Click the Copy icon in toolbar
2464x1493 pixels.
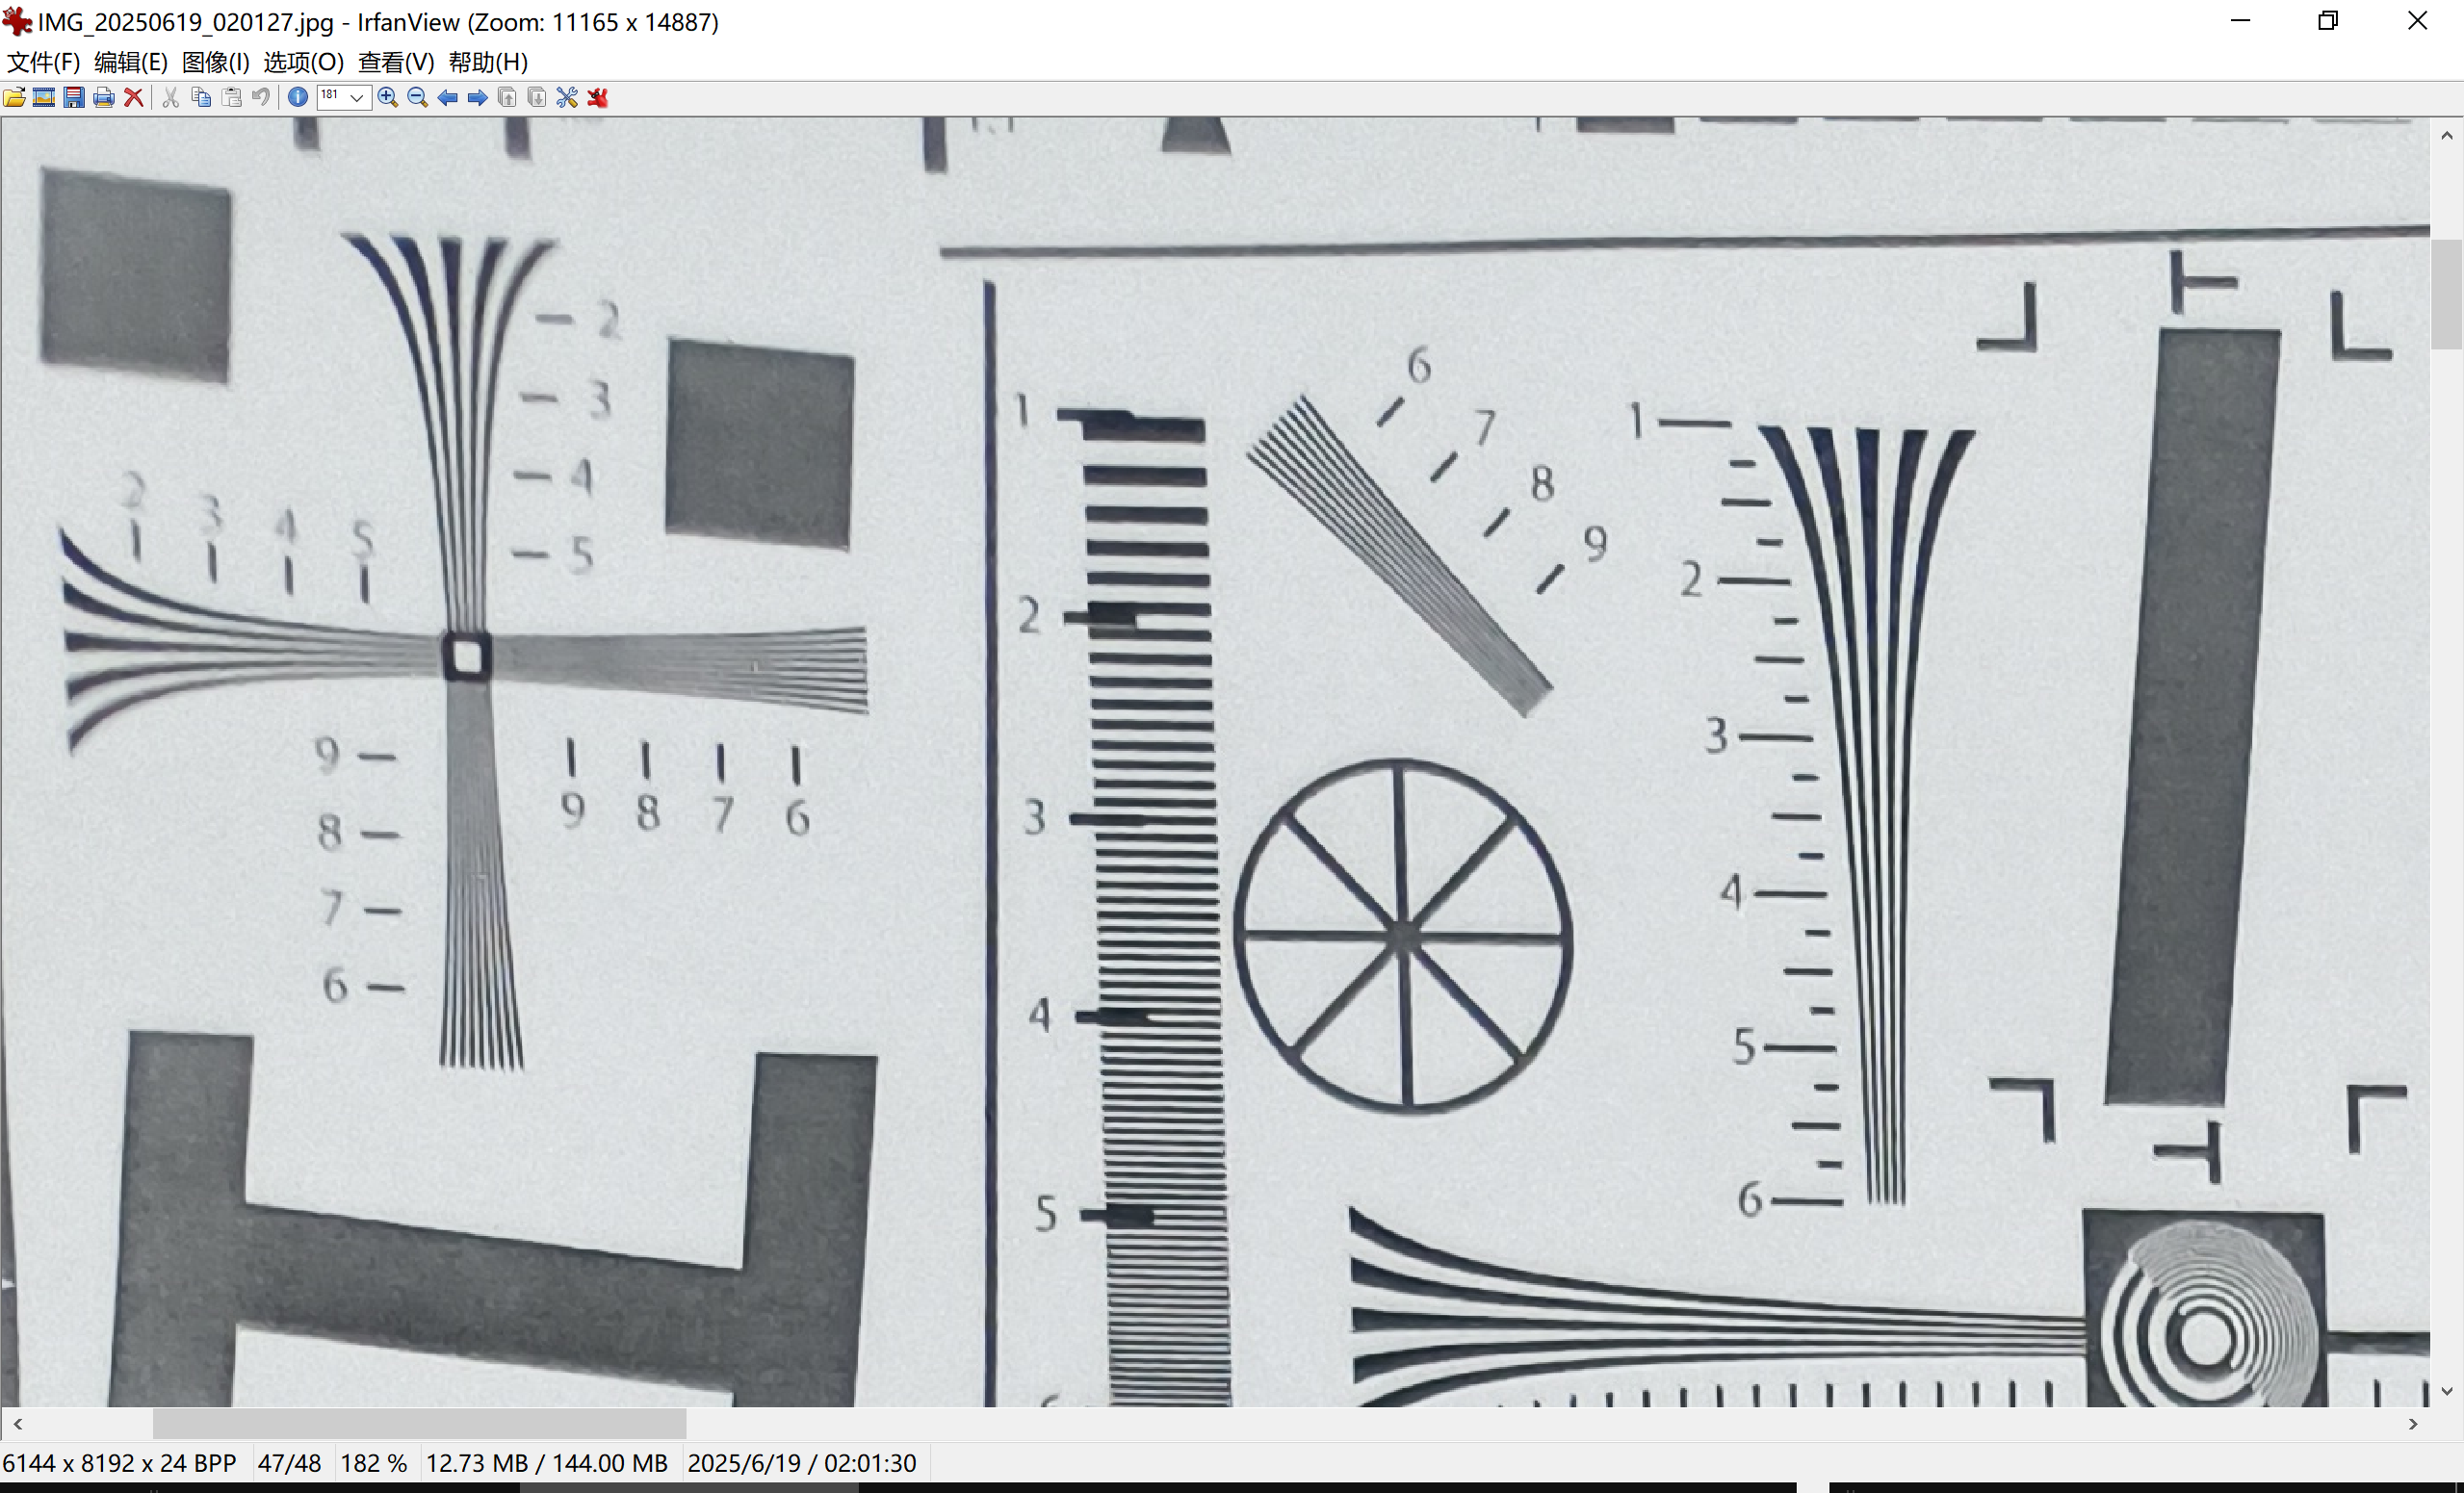(x=201, y=97)
